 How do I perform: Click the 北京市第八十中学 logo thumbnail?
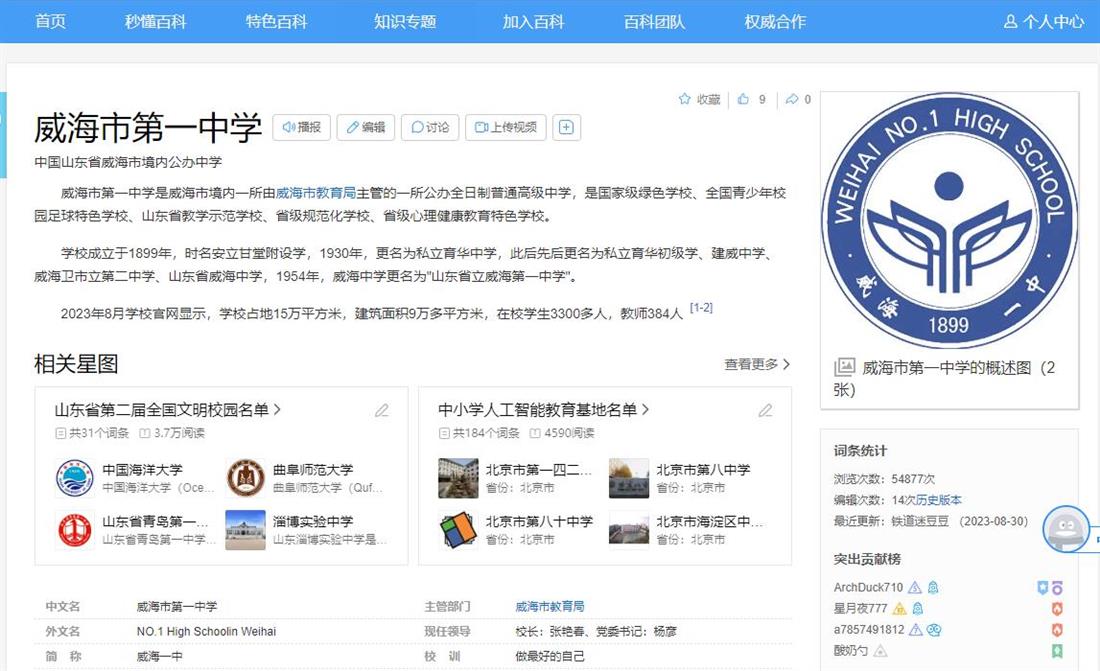point(459,530)
